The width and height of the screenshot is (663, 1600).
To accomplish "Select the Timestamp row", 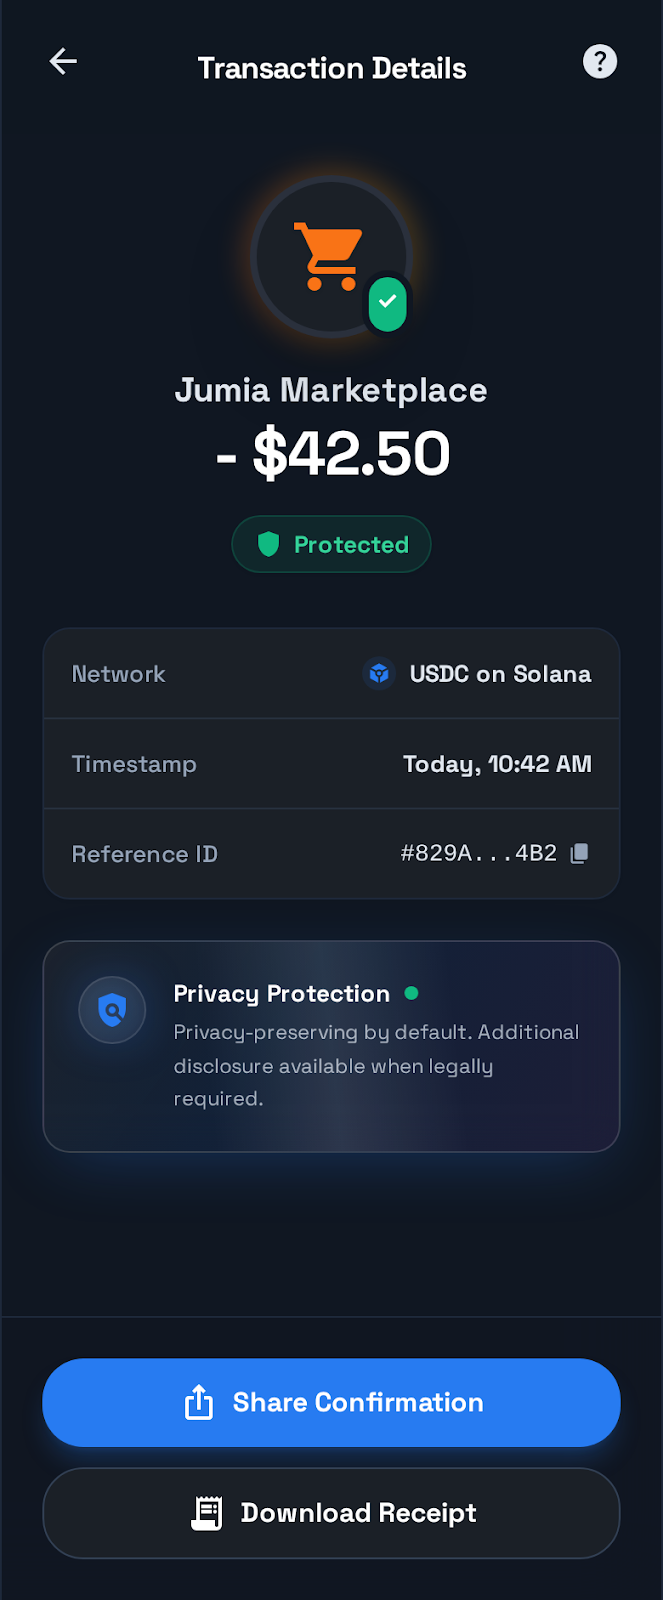I will click(331, 764).
